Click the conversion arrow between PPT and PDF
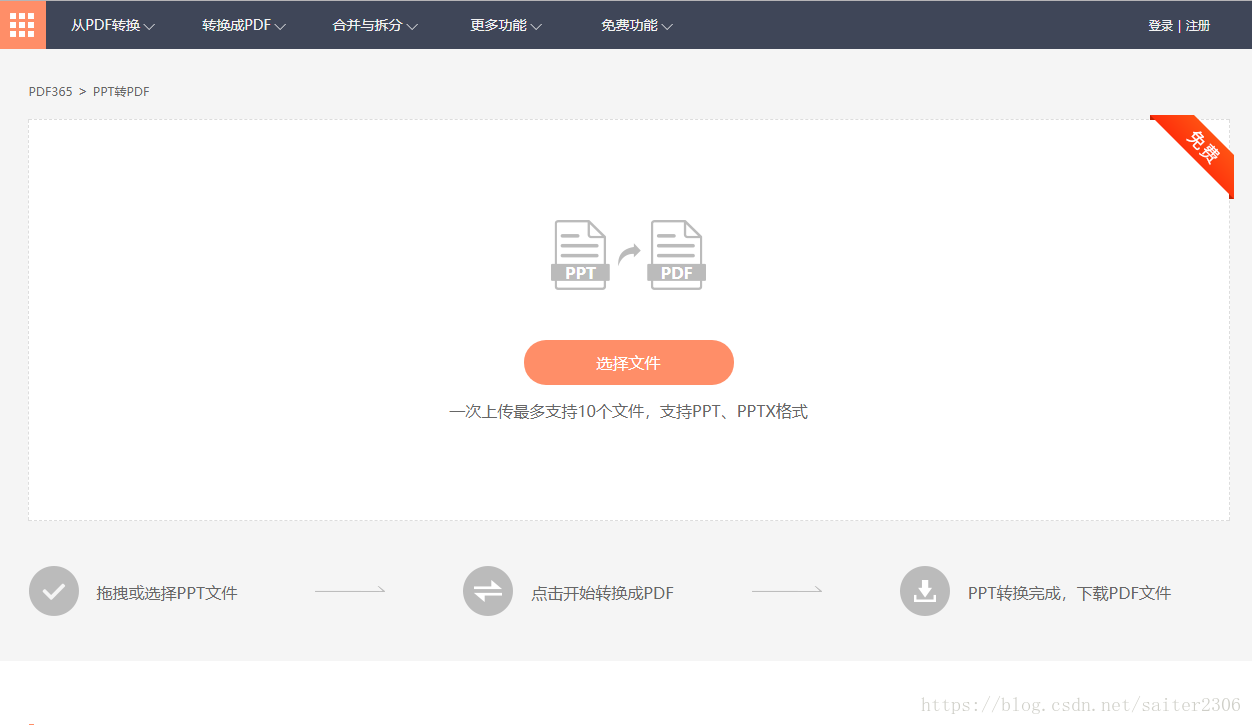 pos(629,254)
